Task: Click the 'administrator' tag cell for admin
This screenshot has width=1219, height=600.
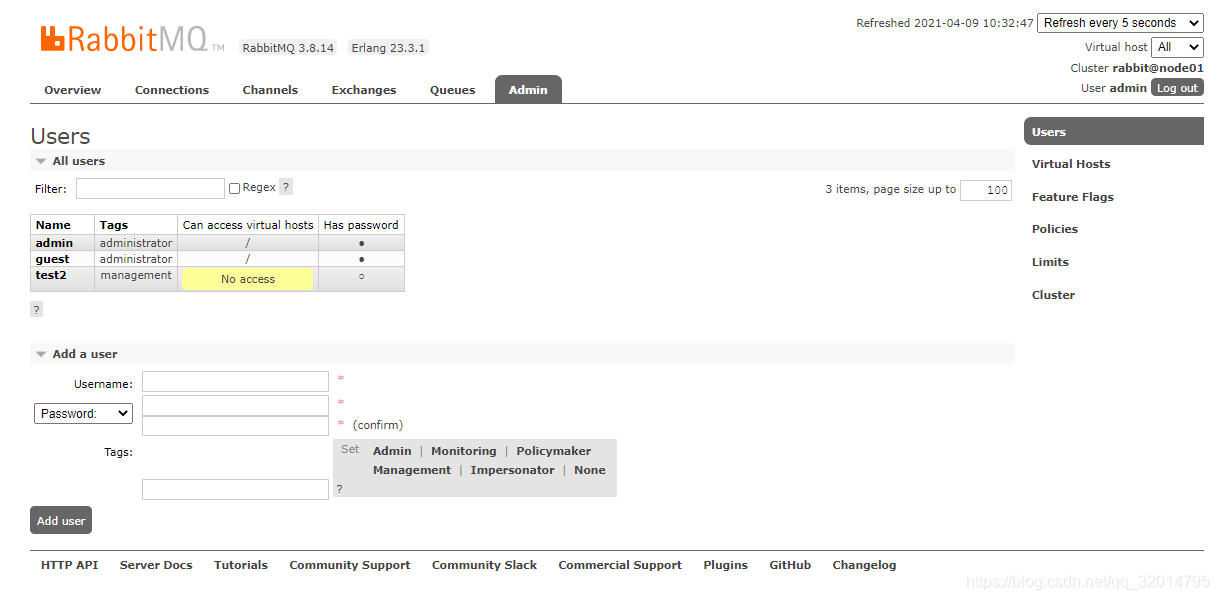Action: [136, 243]
